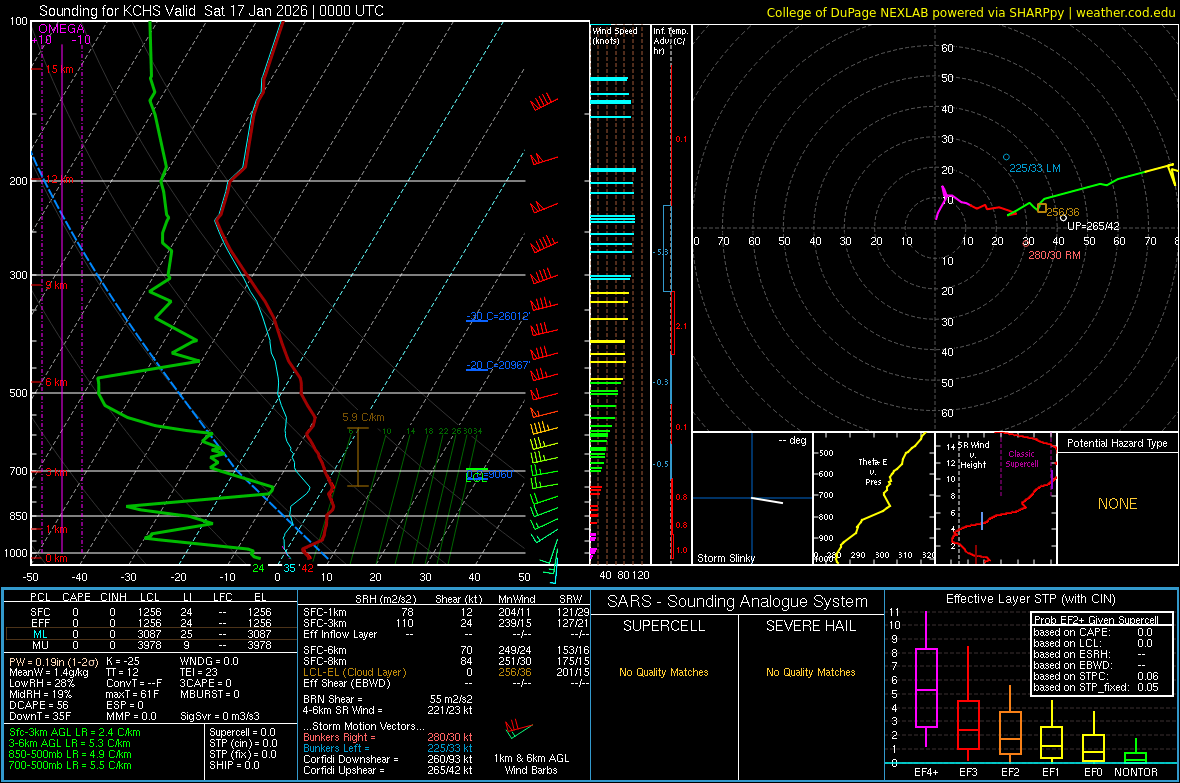
Task: Click the 'Wind Speed (knots)' panel header
Action: (x=615, y=35)
